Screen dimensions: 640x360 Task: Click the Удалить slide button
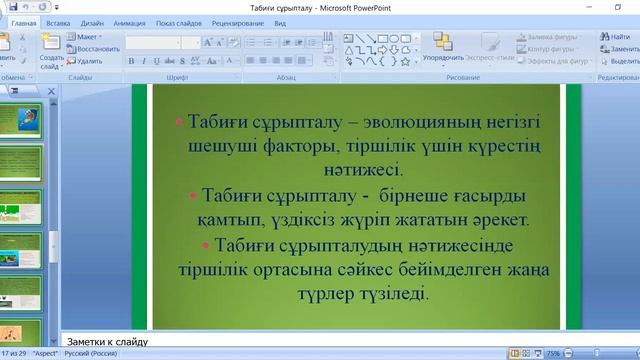click(x=84, y=61)
